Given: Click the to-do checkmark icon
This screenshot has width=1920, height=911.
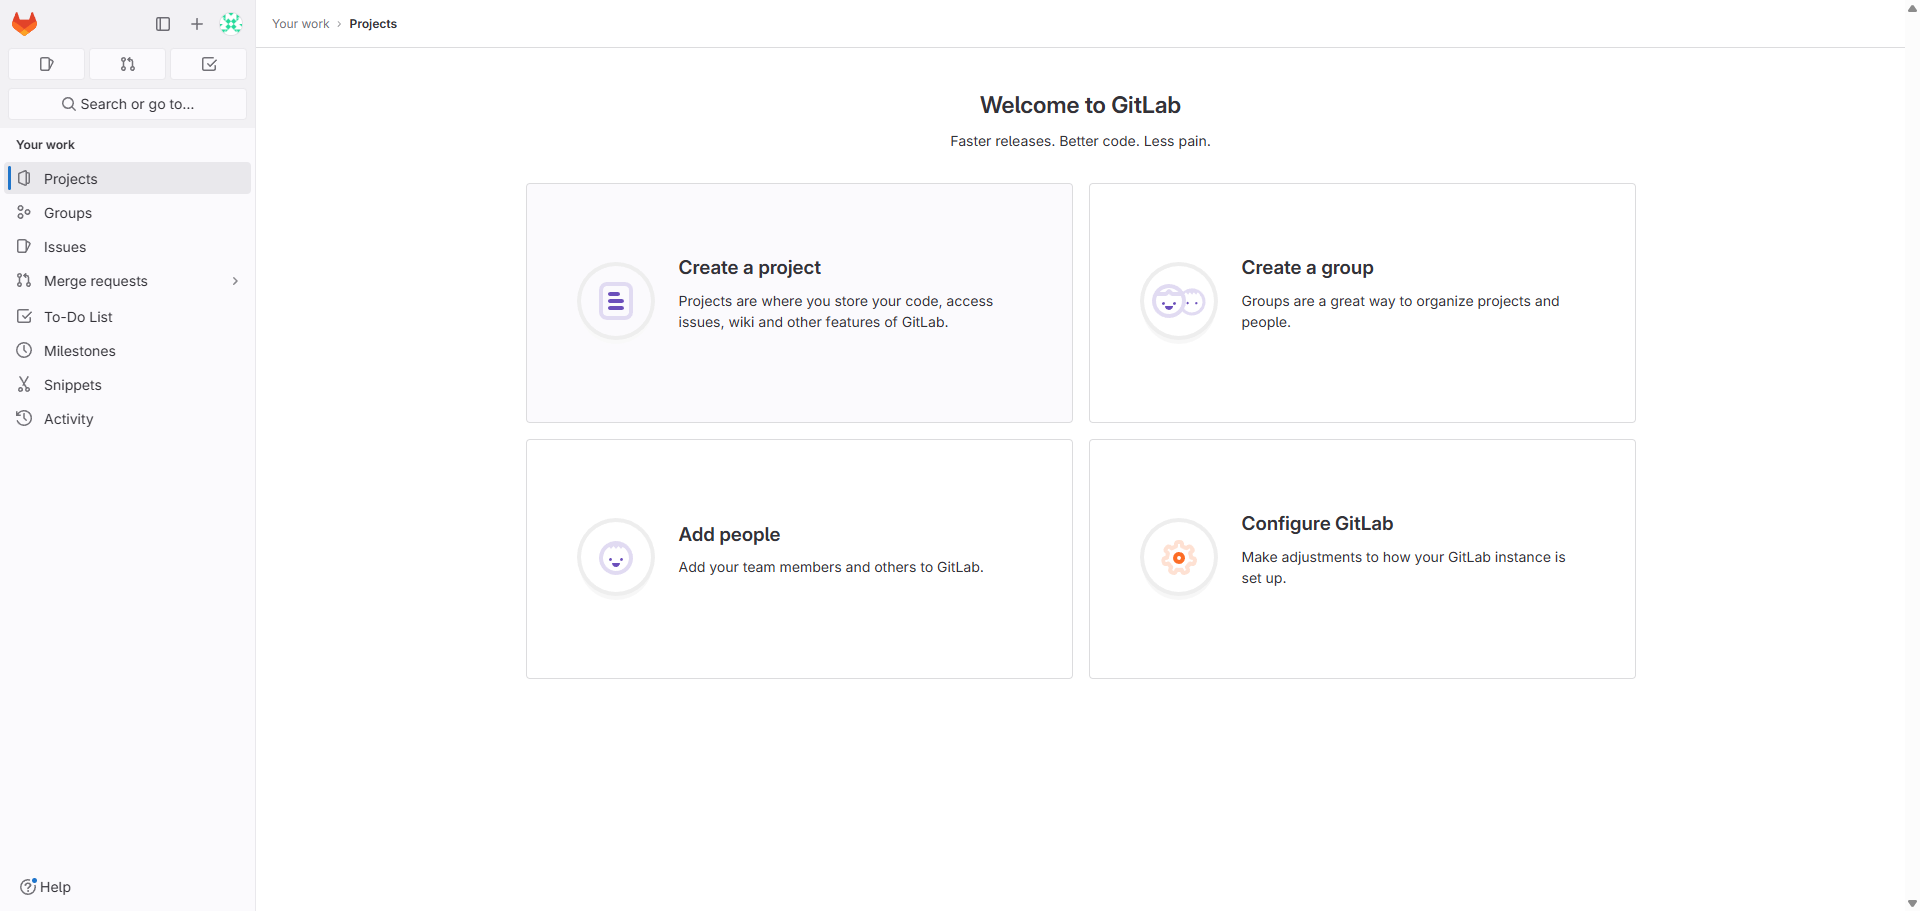Looking at the screenshot, I should (x=208, y=64).
